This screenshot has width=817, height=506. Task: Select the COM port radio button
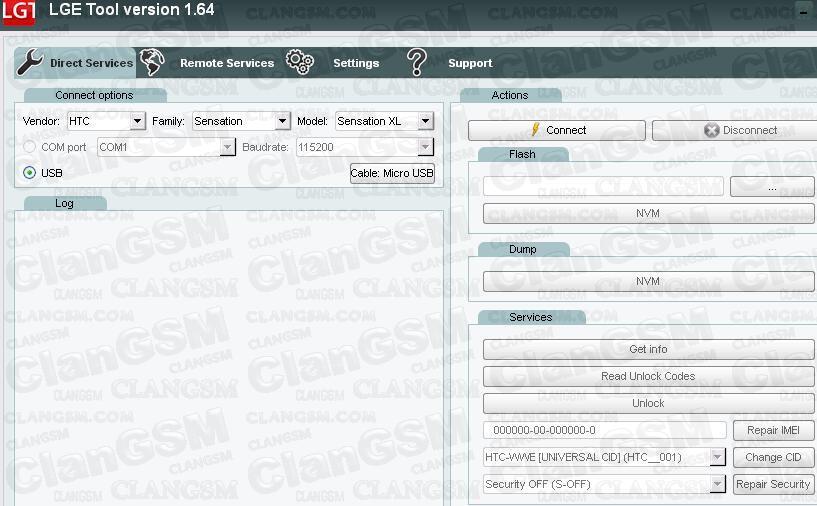tap(30, 147)
